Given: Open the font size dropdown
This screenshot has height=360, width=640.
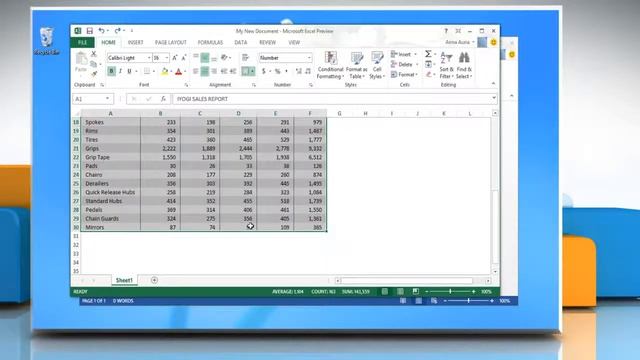Looking at the screenshot, I should tap(167, 58).
